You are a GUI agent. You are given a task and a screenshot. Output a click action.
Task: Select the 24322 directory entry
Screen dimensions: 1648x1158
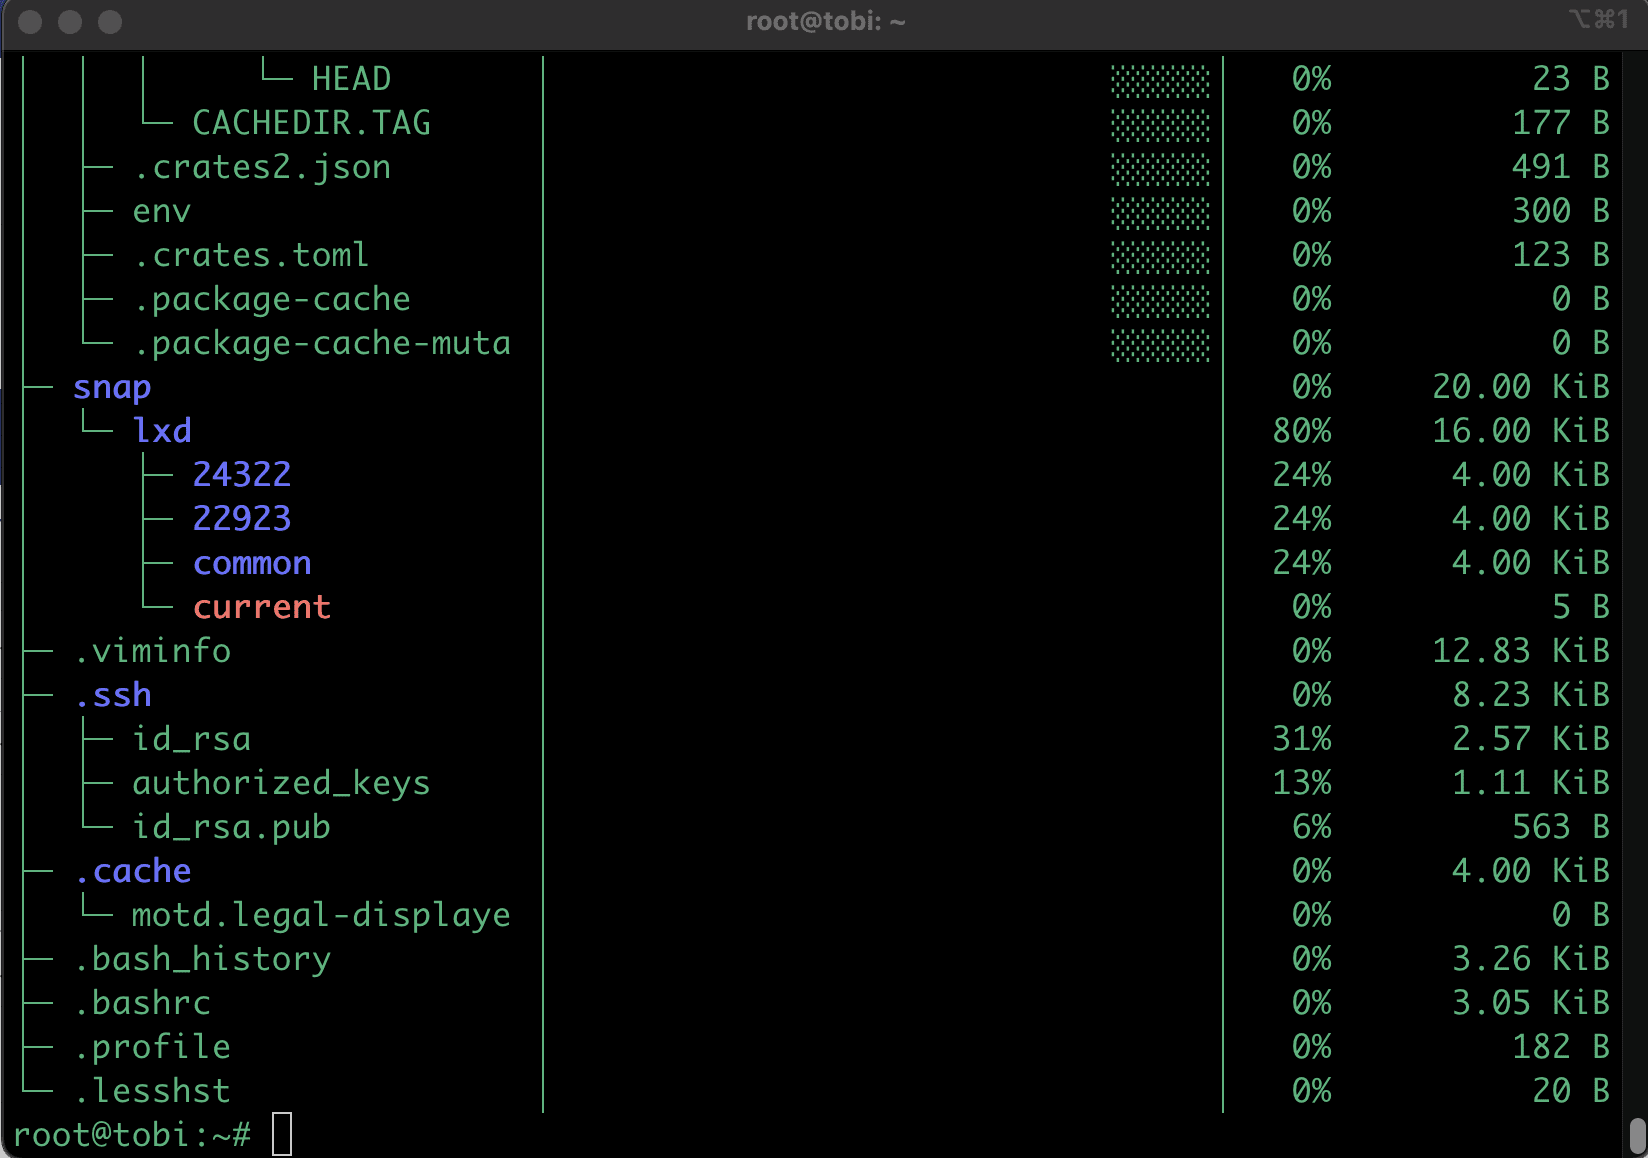coord(242,474)
